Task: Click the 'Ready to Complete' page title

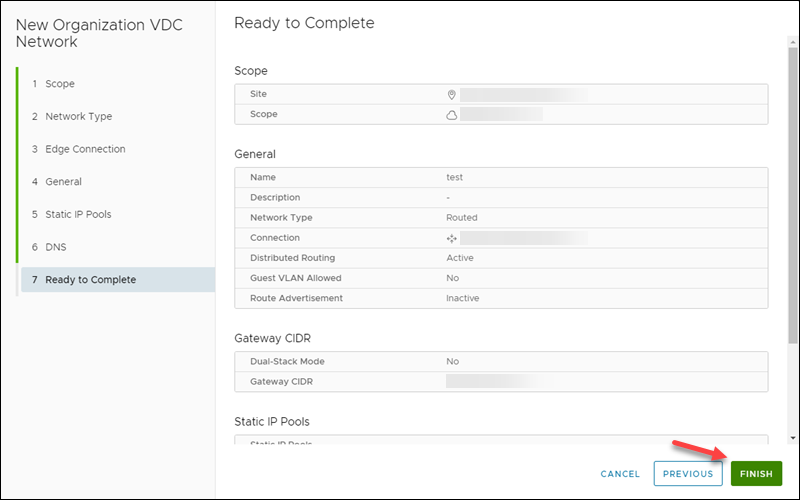Action: (x=304, y=23)
